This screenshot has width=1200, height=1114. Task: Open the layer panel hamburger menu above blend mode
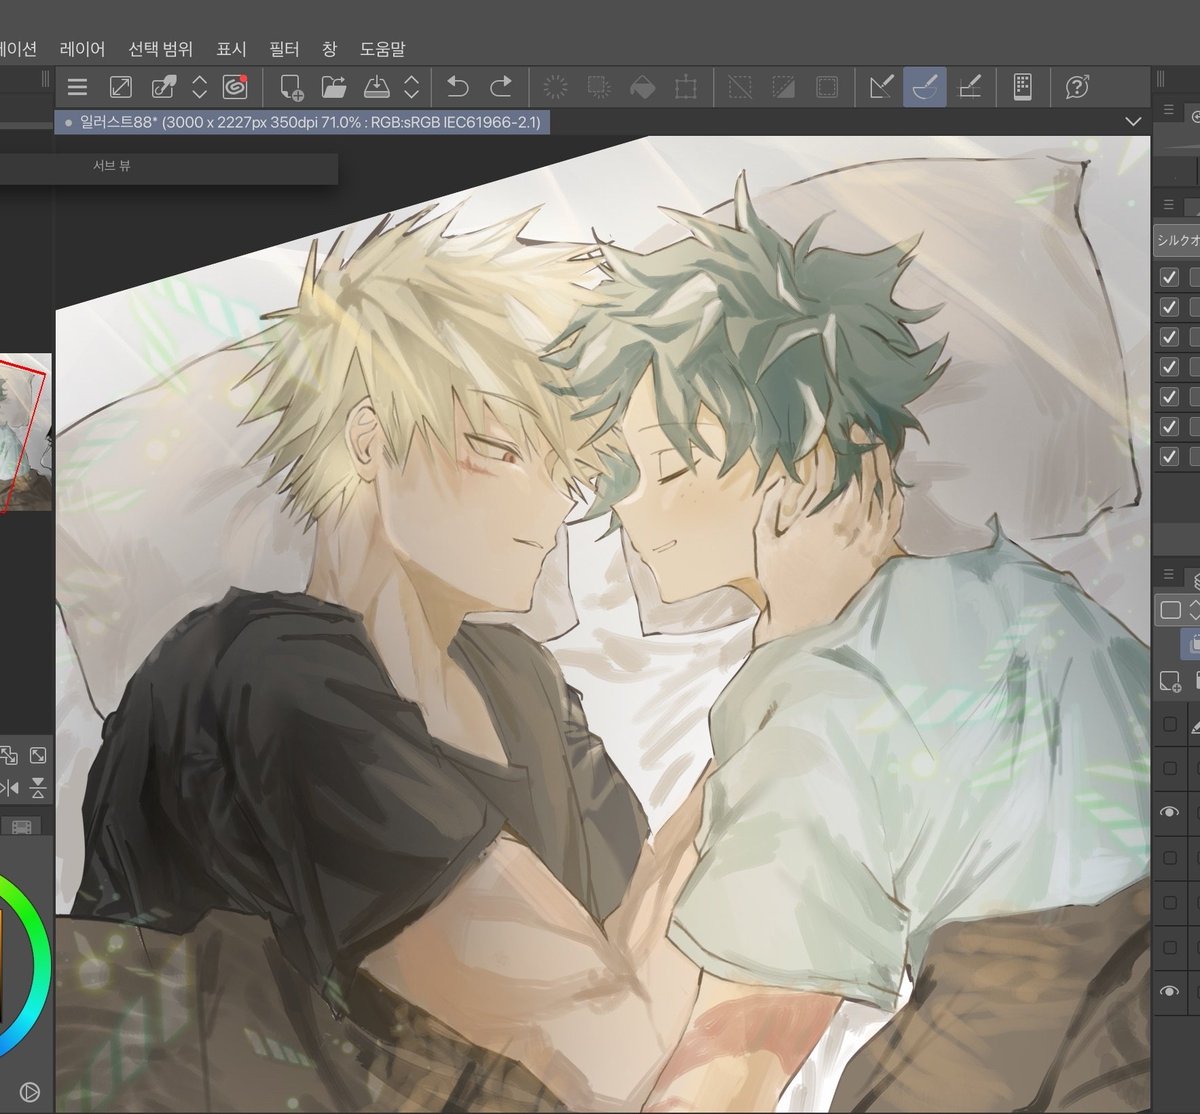coord(1168,574)
